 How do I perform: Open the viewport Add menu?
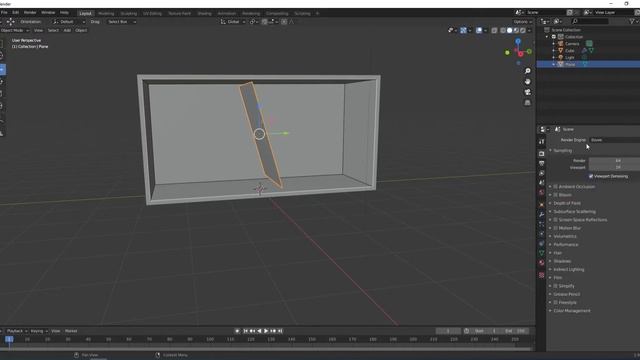click(67, 30)
